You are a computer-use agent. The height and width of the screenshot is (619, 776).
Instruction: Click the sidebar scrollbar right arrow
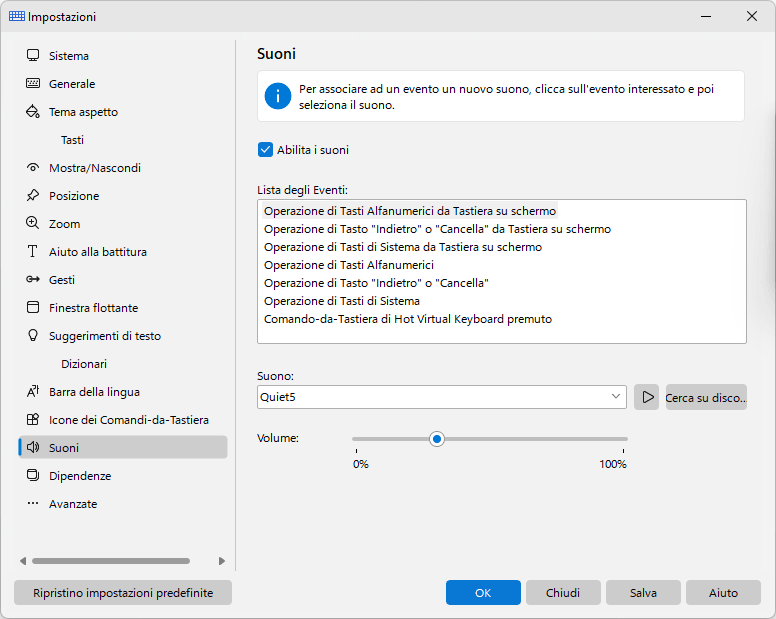(x=222, y=561)
